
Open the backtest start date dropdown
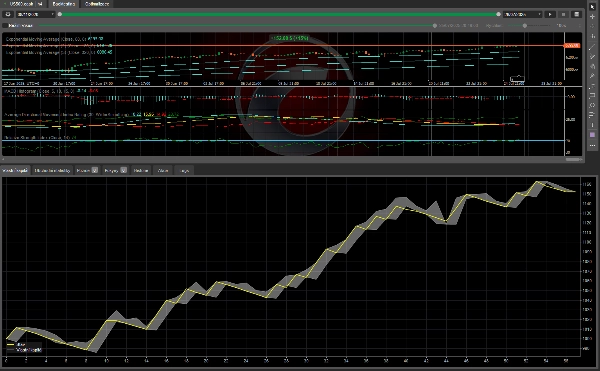(36, 15)
